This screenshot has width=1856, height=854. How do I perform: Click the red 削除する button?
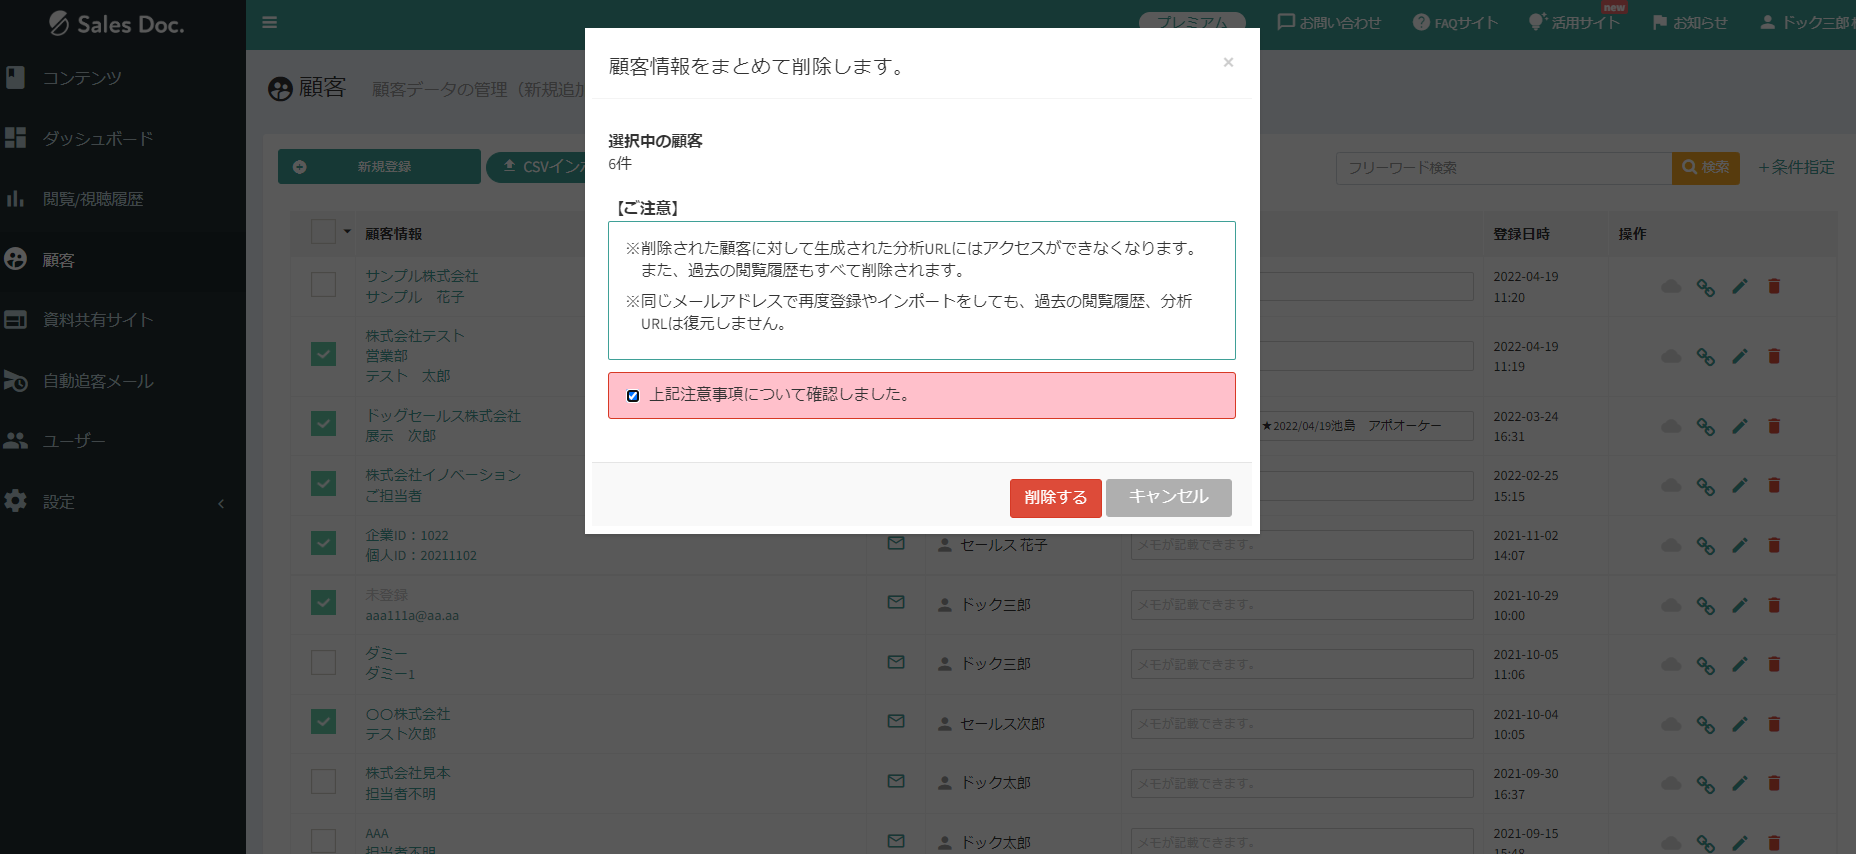pos(1055,498)
